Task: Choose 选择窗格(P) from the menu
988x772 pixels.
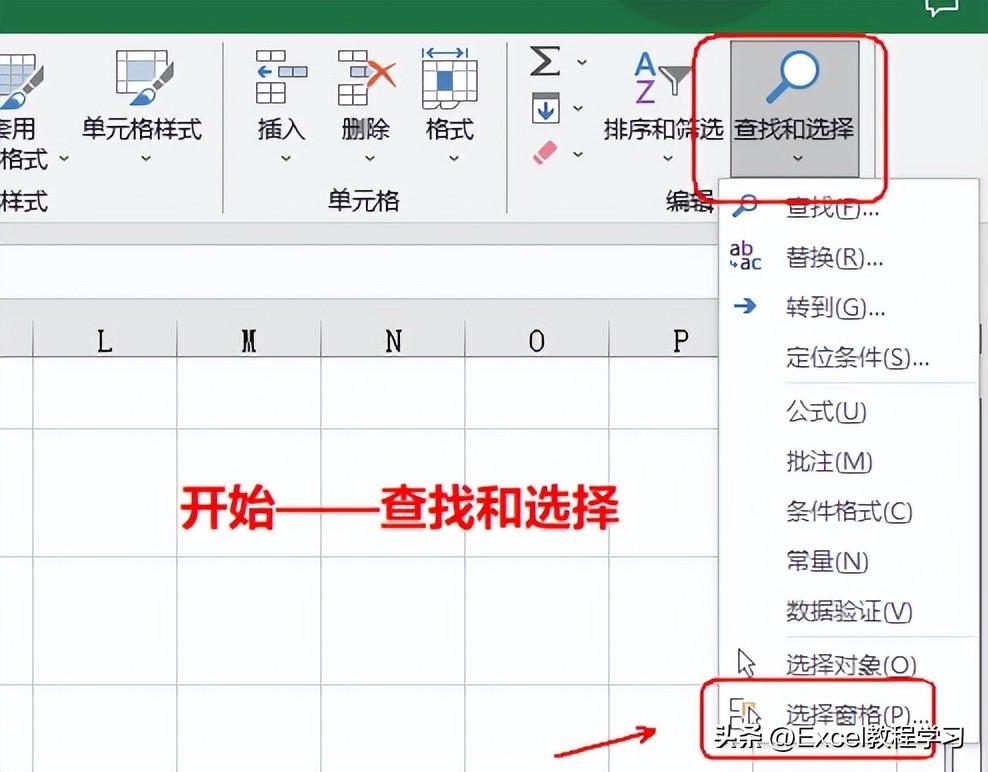Action: point(848,714)
